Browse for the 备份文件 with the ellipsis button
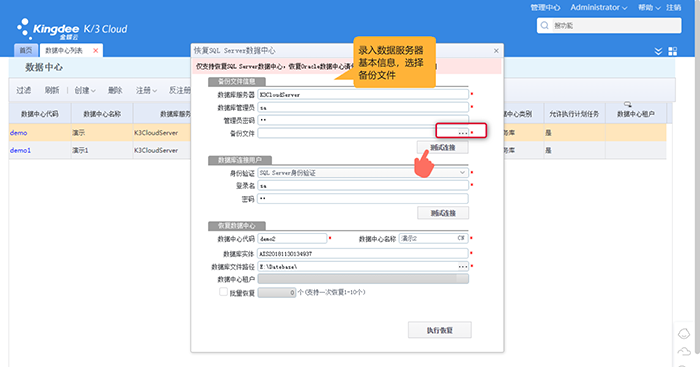This screenshot has width=700, height=367. tap(462, 133)
